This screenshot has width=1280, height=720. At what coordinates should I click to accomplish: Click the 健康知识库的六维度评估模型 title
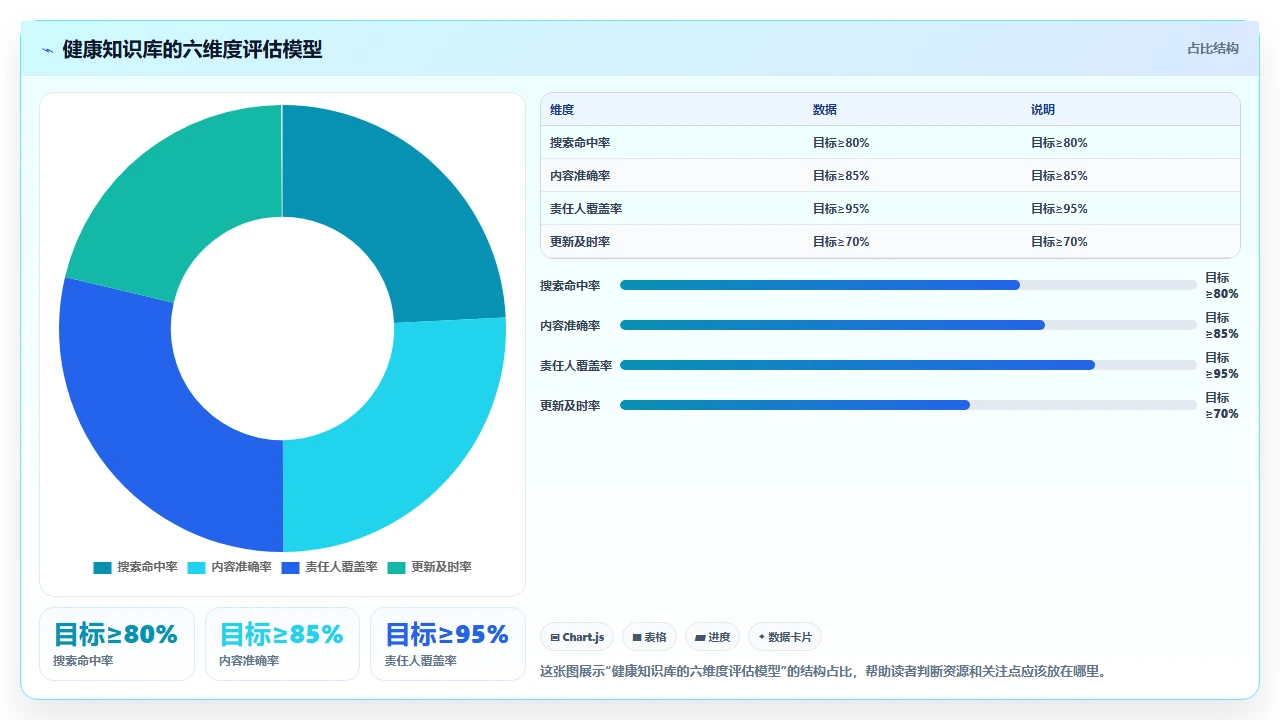pyautogui.click(x=192, y=50)
